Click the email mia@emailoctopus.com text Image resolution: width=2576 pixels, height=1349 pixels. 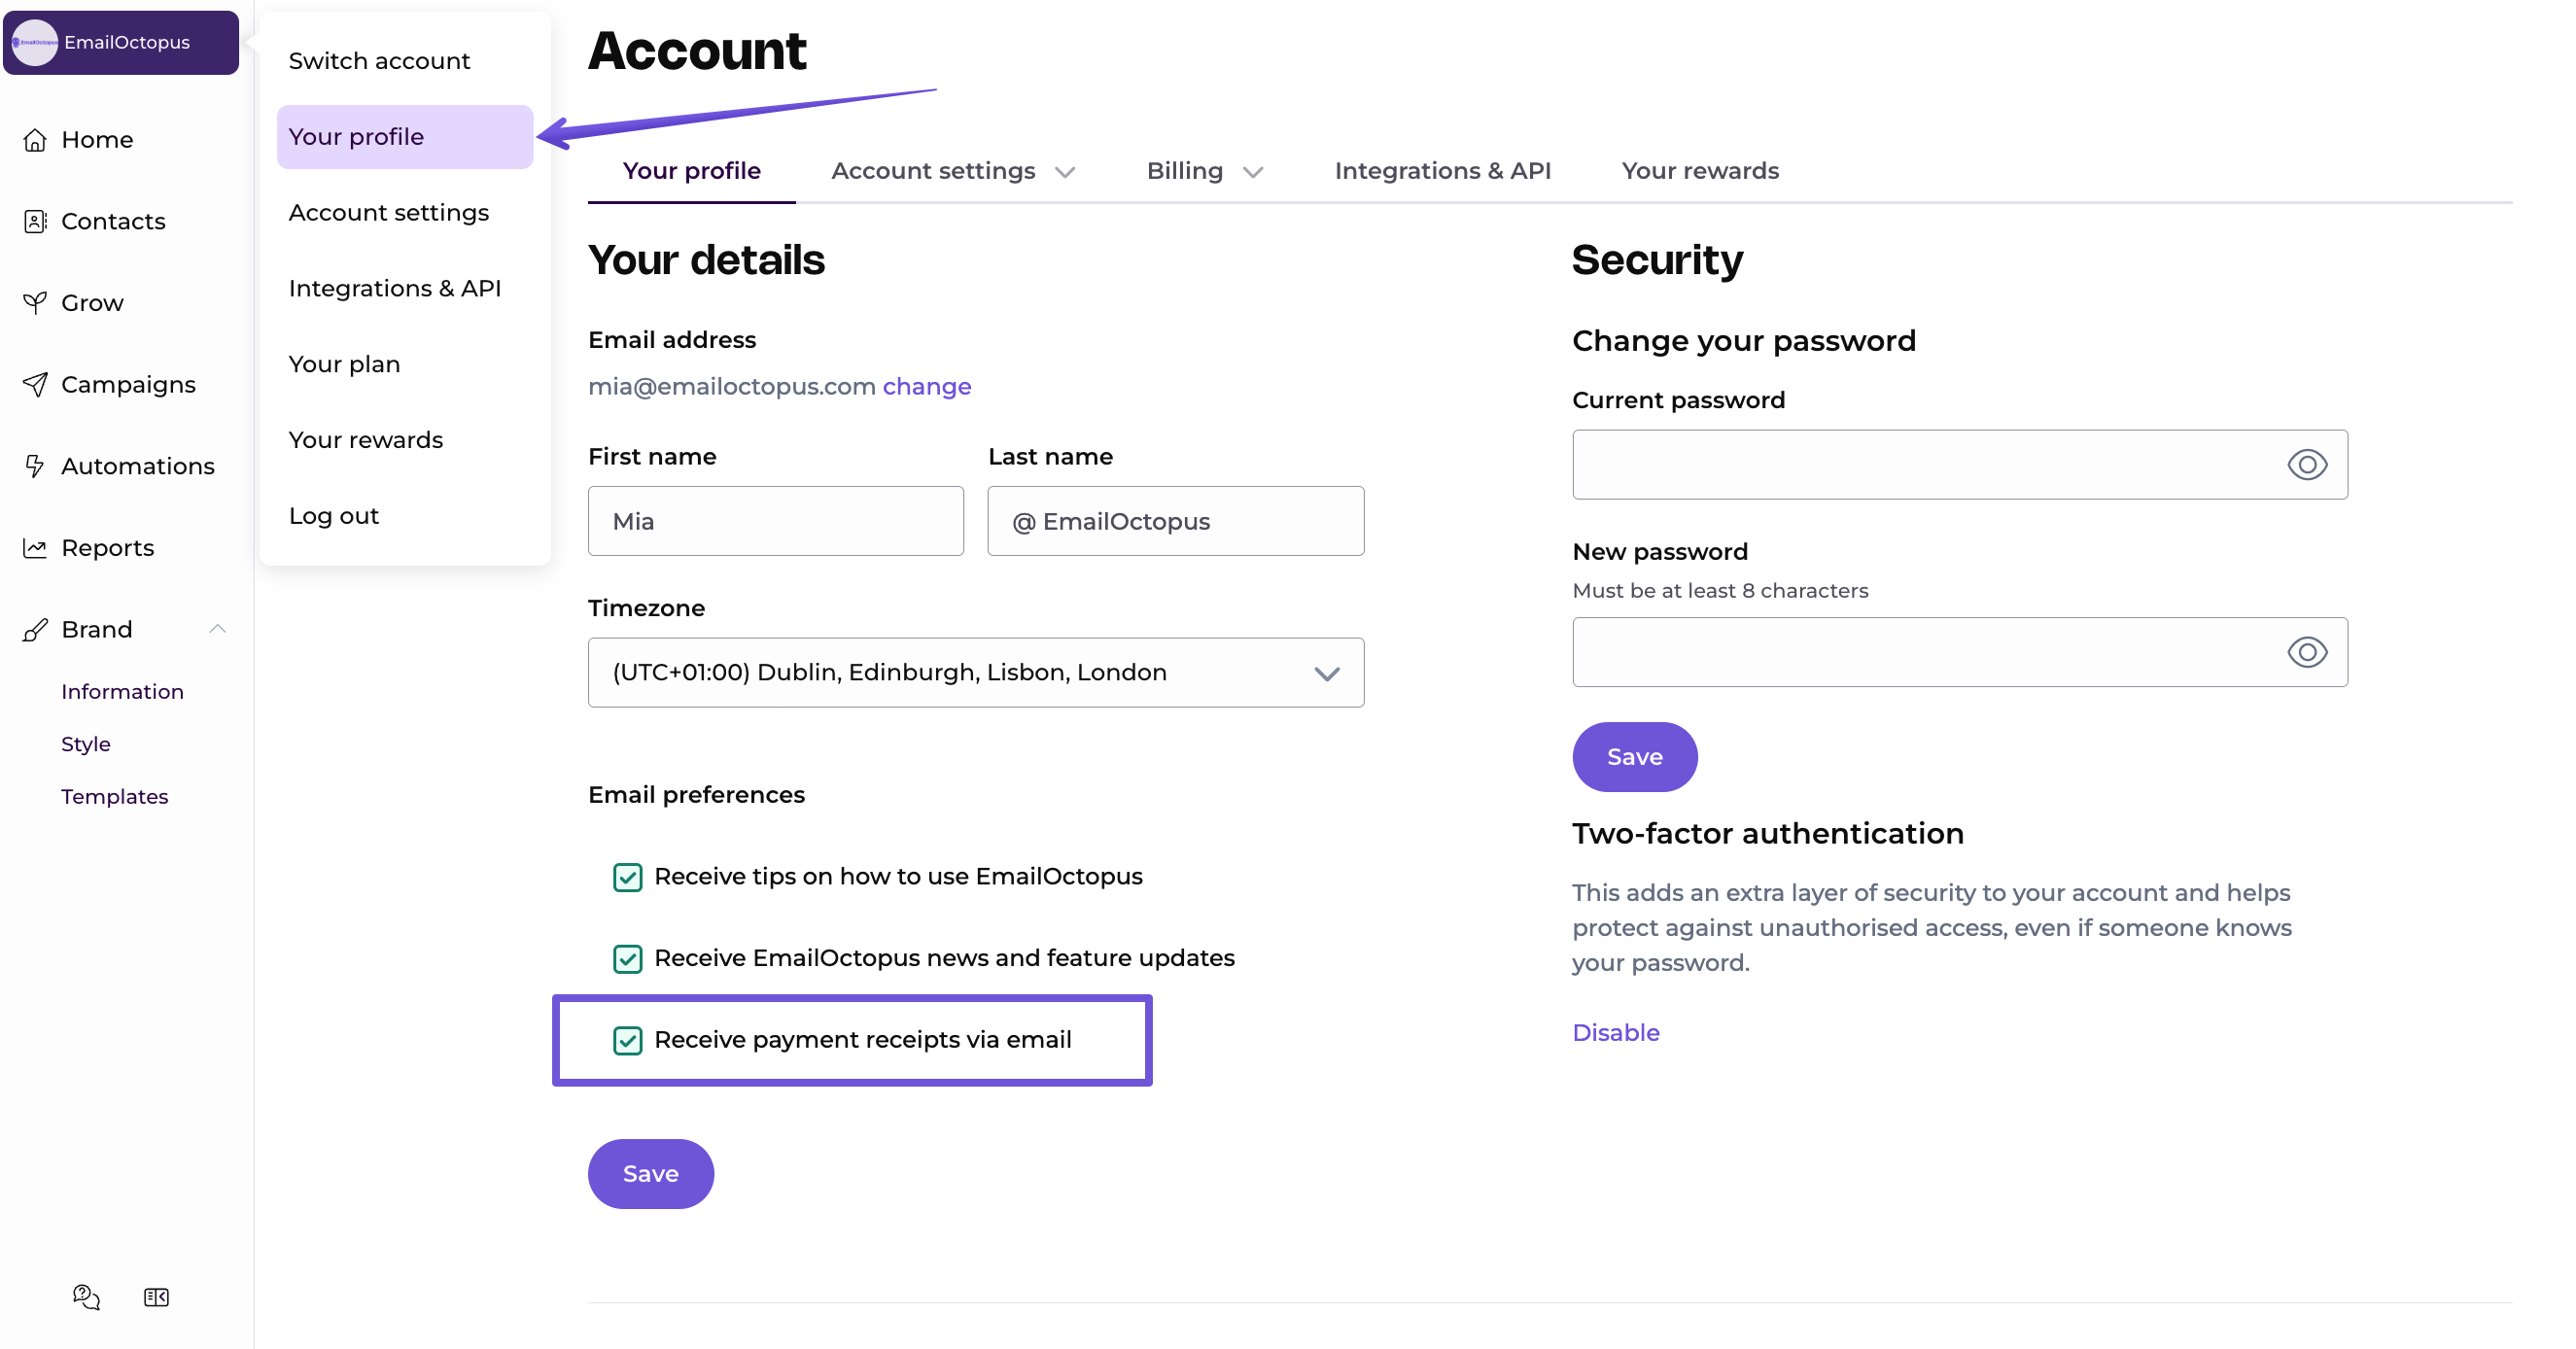732,387
